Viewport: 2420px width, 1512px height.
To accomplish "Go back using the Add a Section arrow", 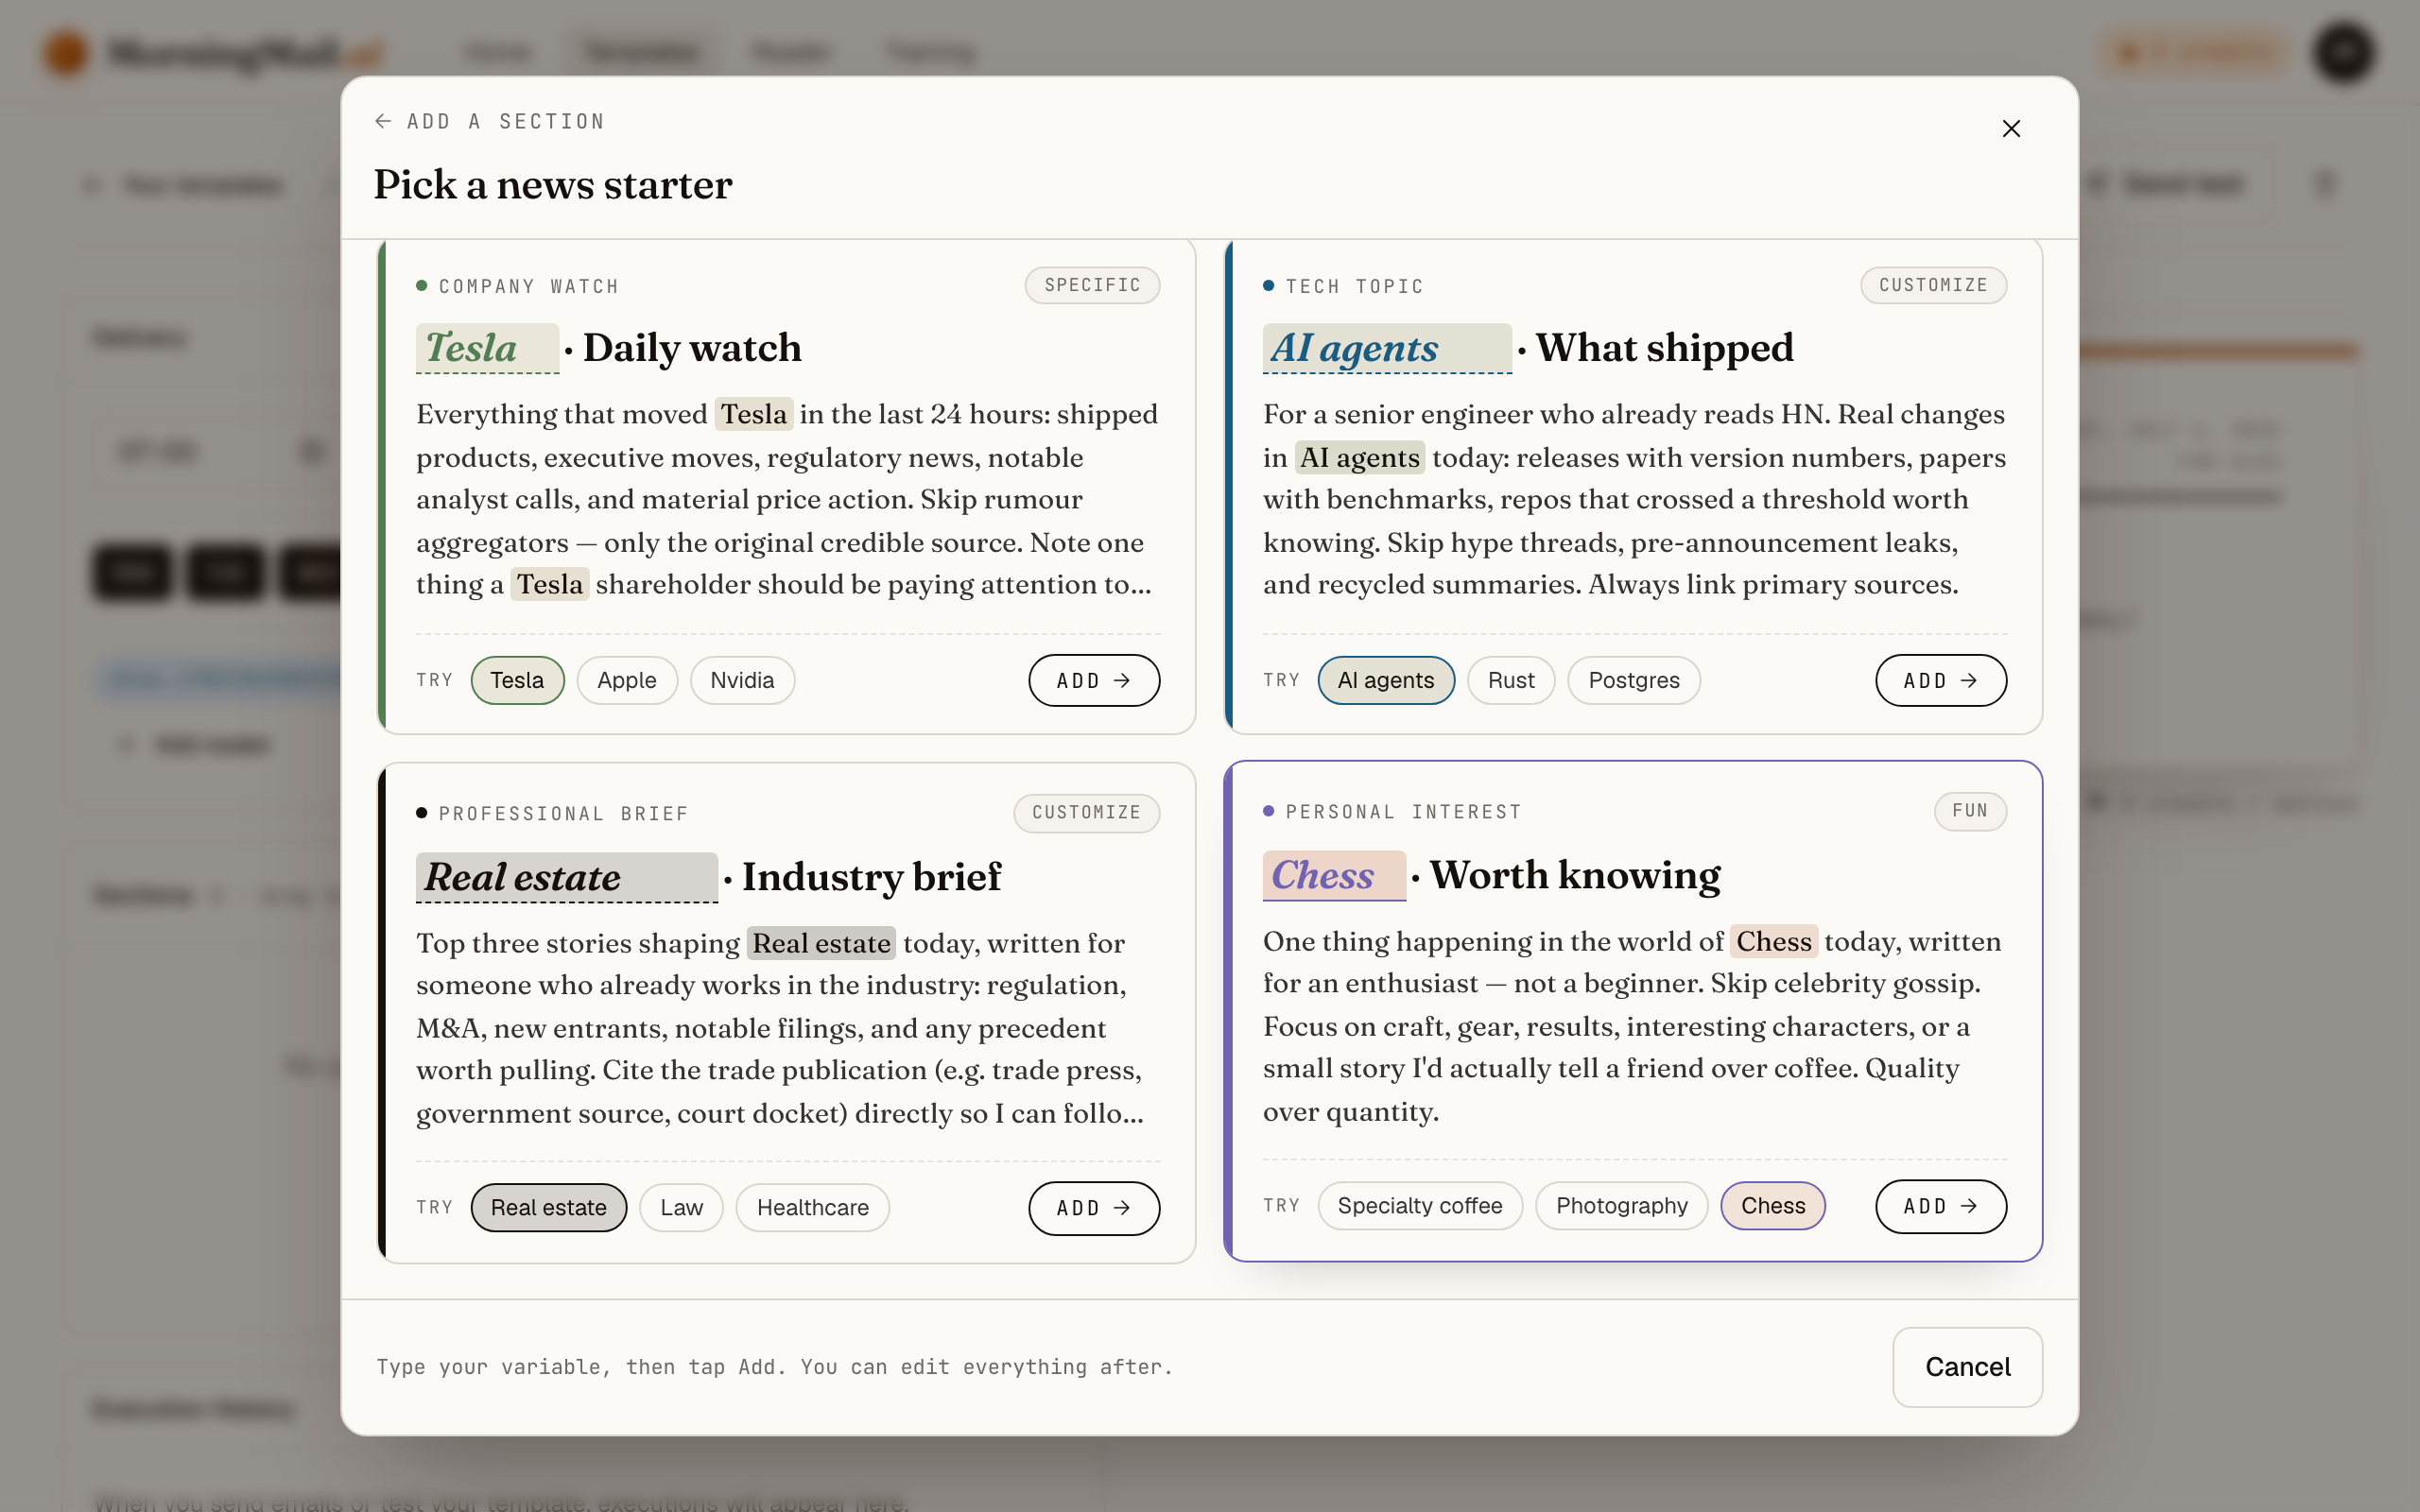I will [383, 121].
